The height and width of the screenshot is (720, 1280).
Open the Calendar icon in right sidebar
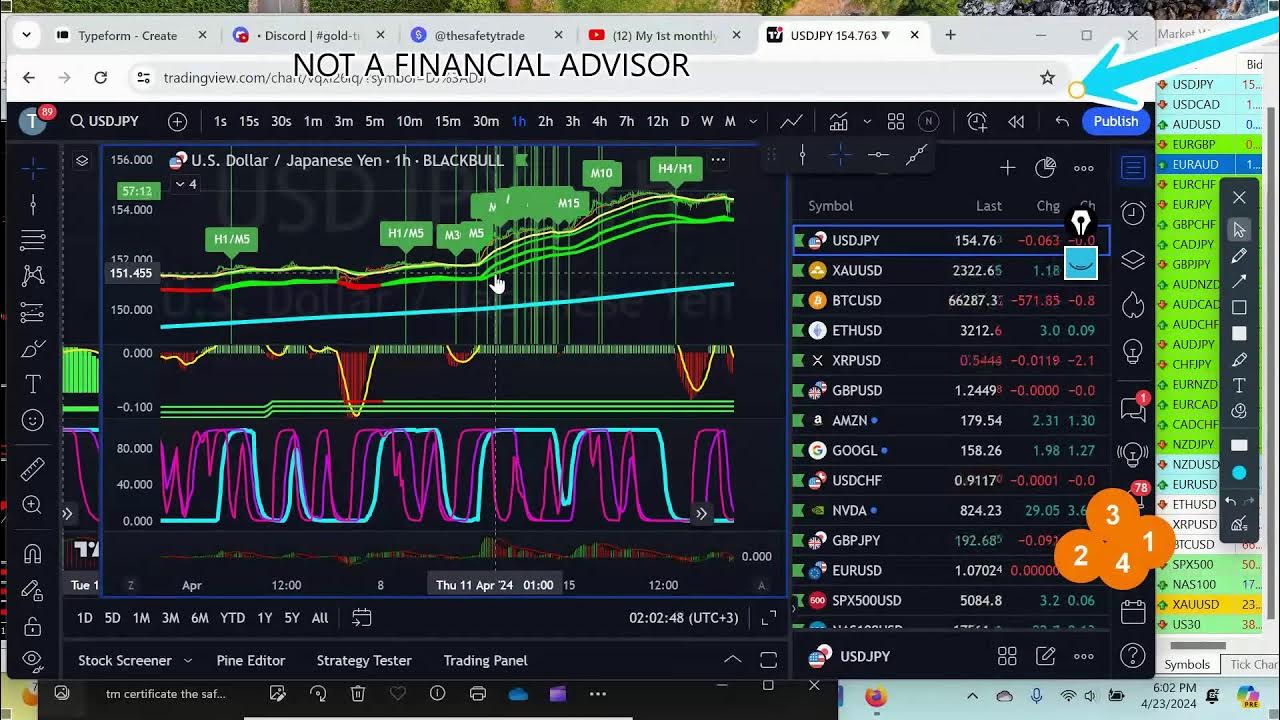coord(1133,610)
